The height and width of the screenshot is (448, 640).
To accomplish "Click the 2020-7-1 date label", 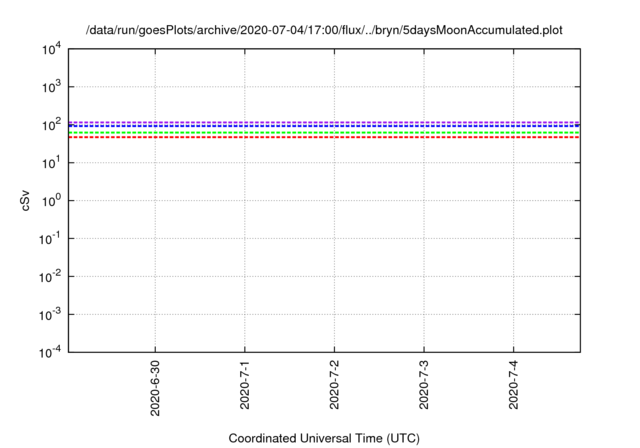I will point(244,385).
